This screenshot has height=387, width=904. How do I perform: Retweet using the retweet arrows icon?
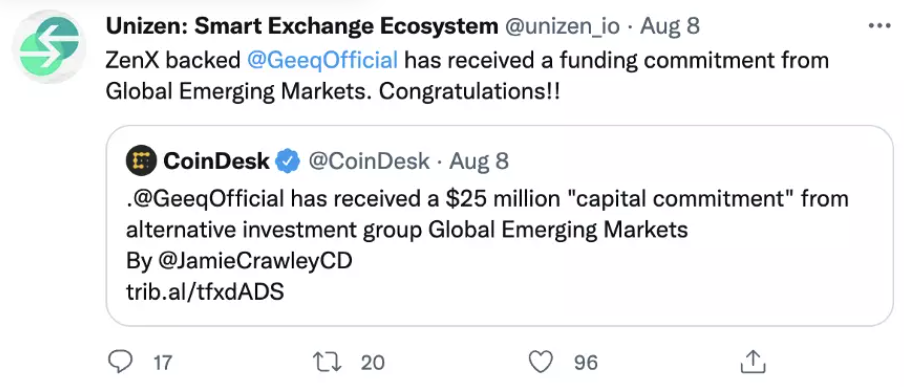pyautogui.click(x=327, y=362)
